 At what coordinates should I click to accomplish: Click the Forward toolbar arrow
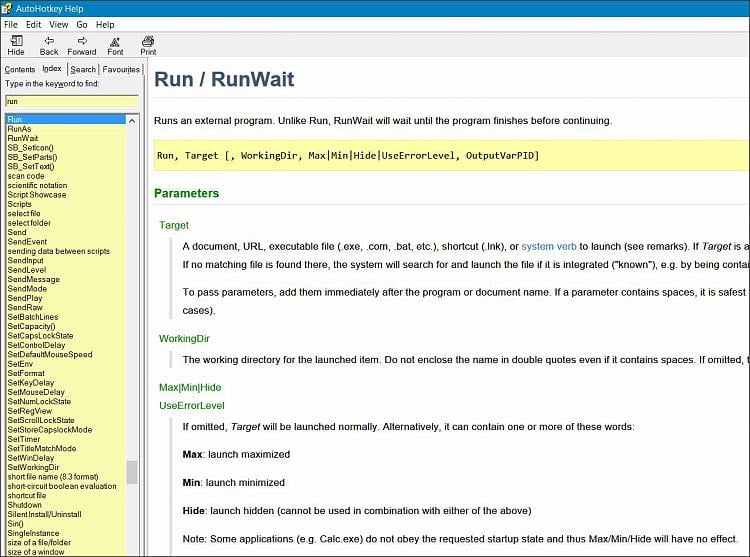pos(82,45)
